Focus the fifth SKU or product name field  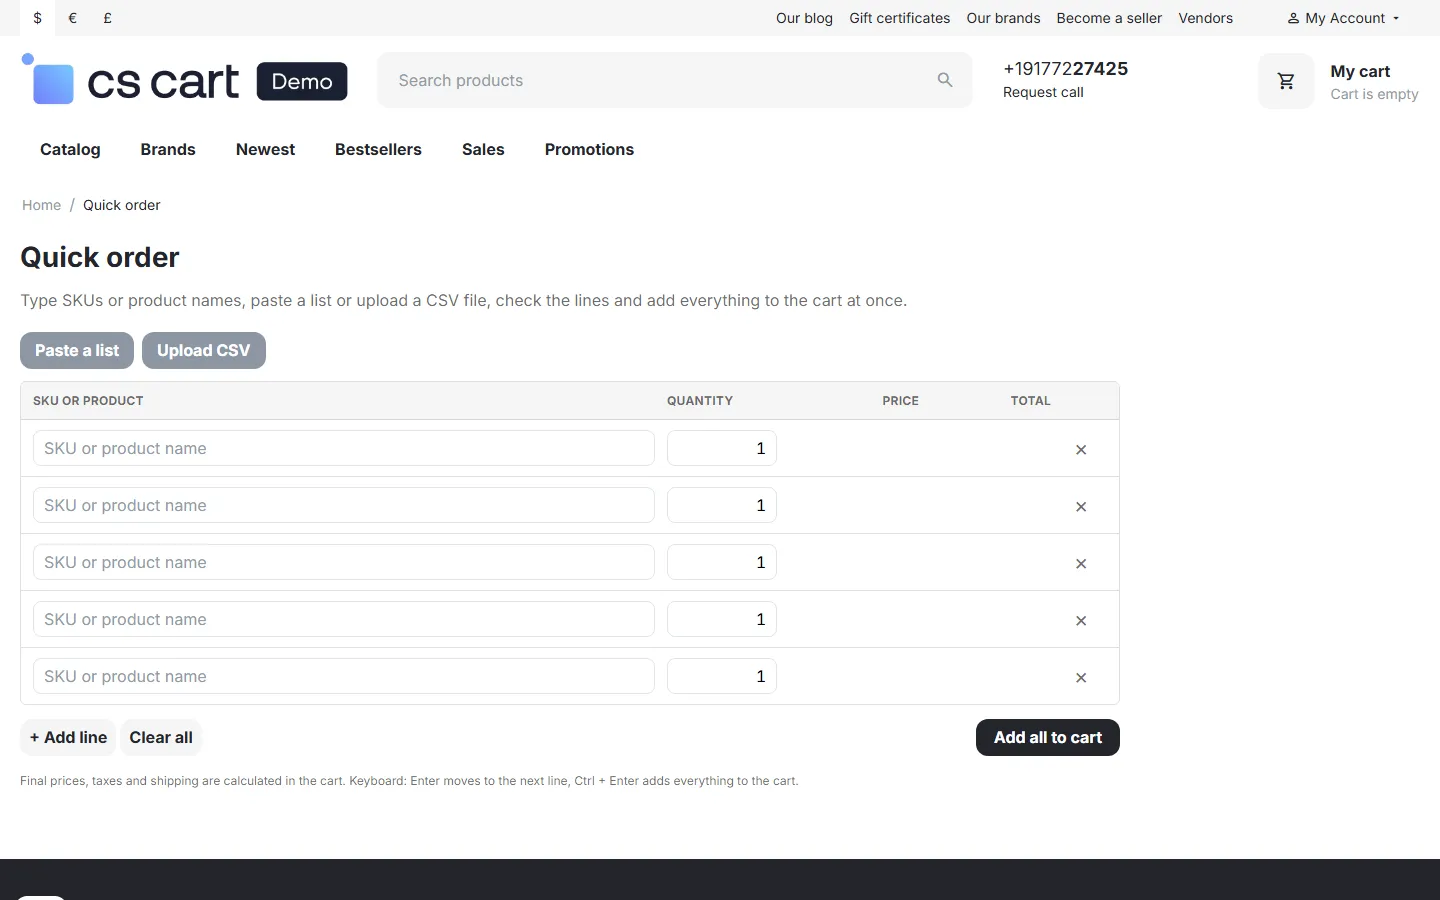click(344, 676)
